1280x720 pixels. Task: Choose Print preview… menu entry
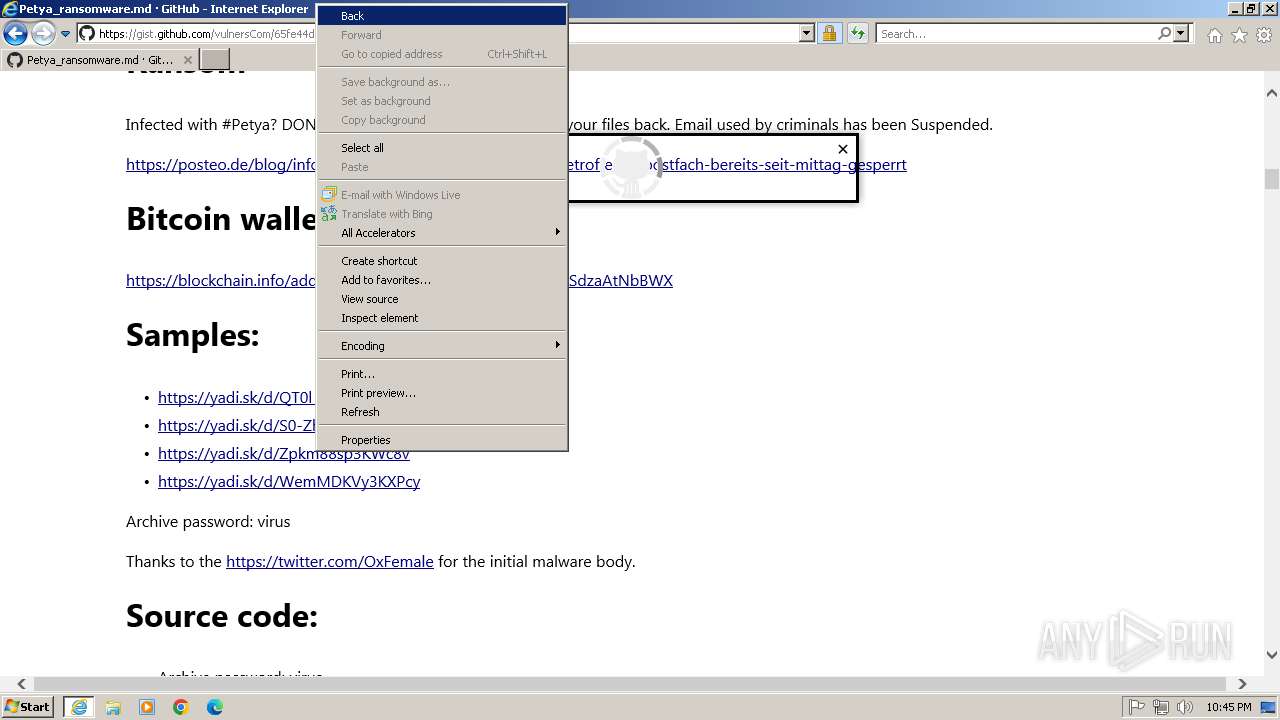click(x=442, y=393)
